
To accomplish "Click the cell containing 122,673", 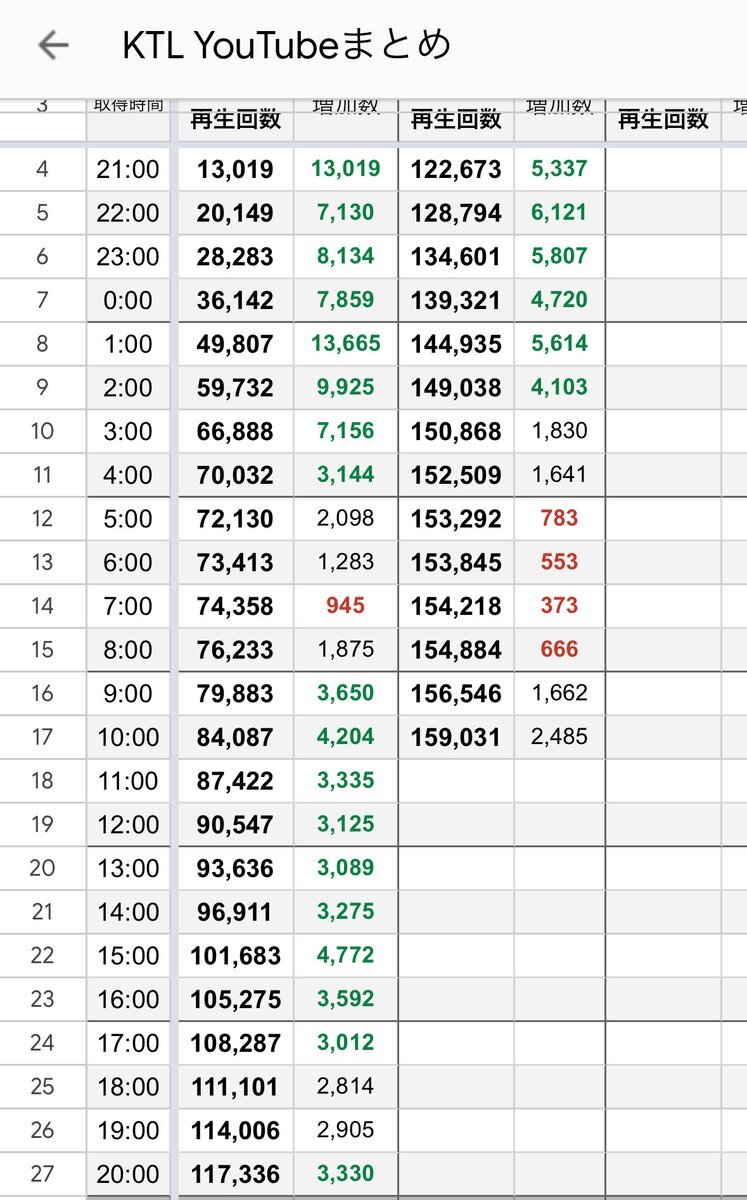I will point(456,169).
